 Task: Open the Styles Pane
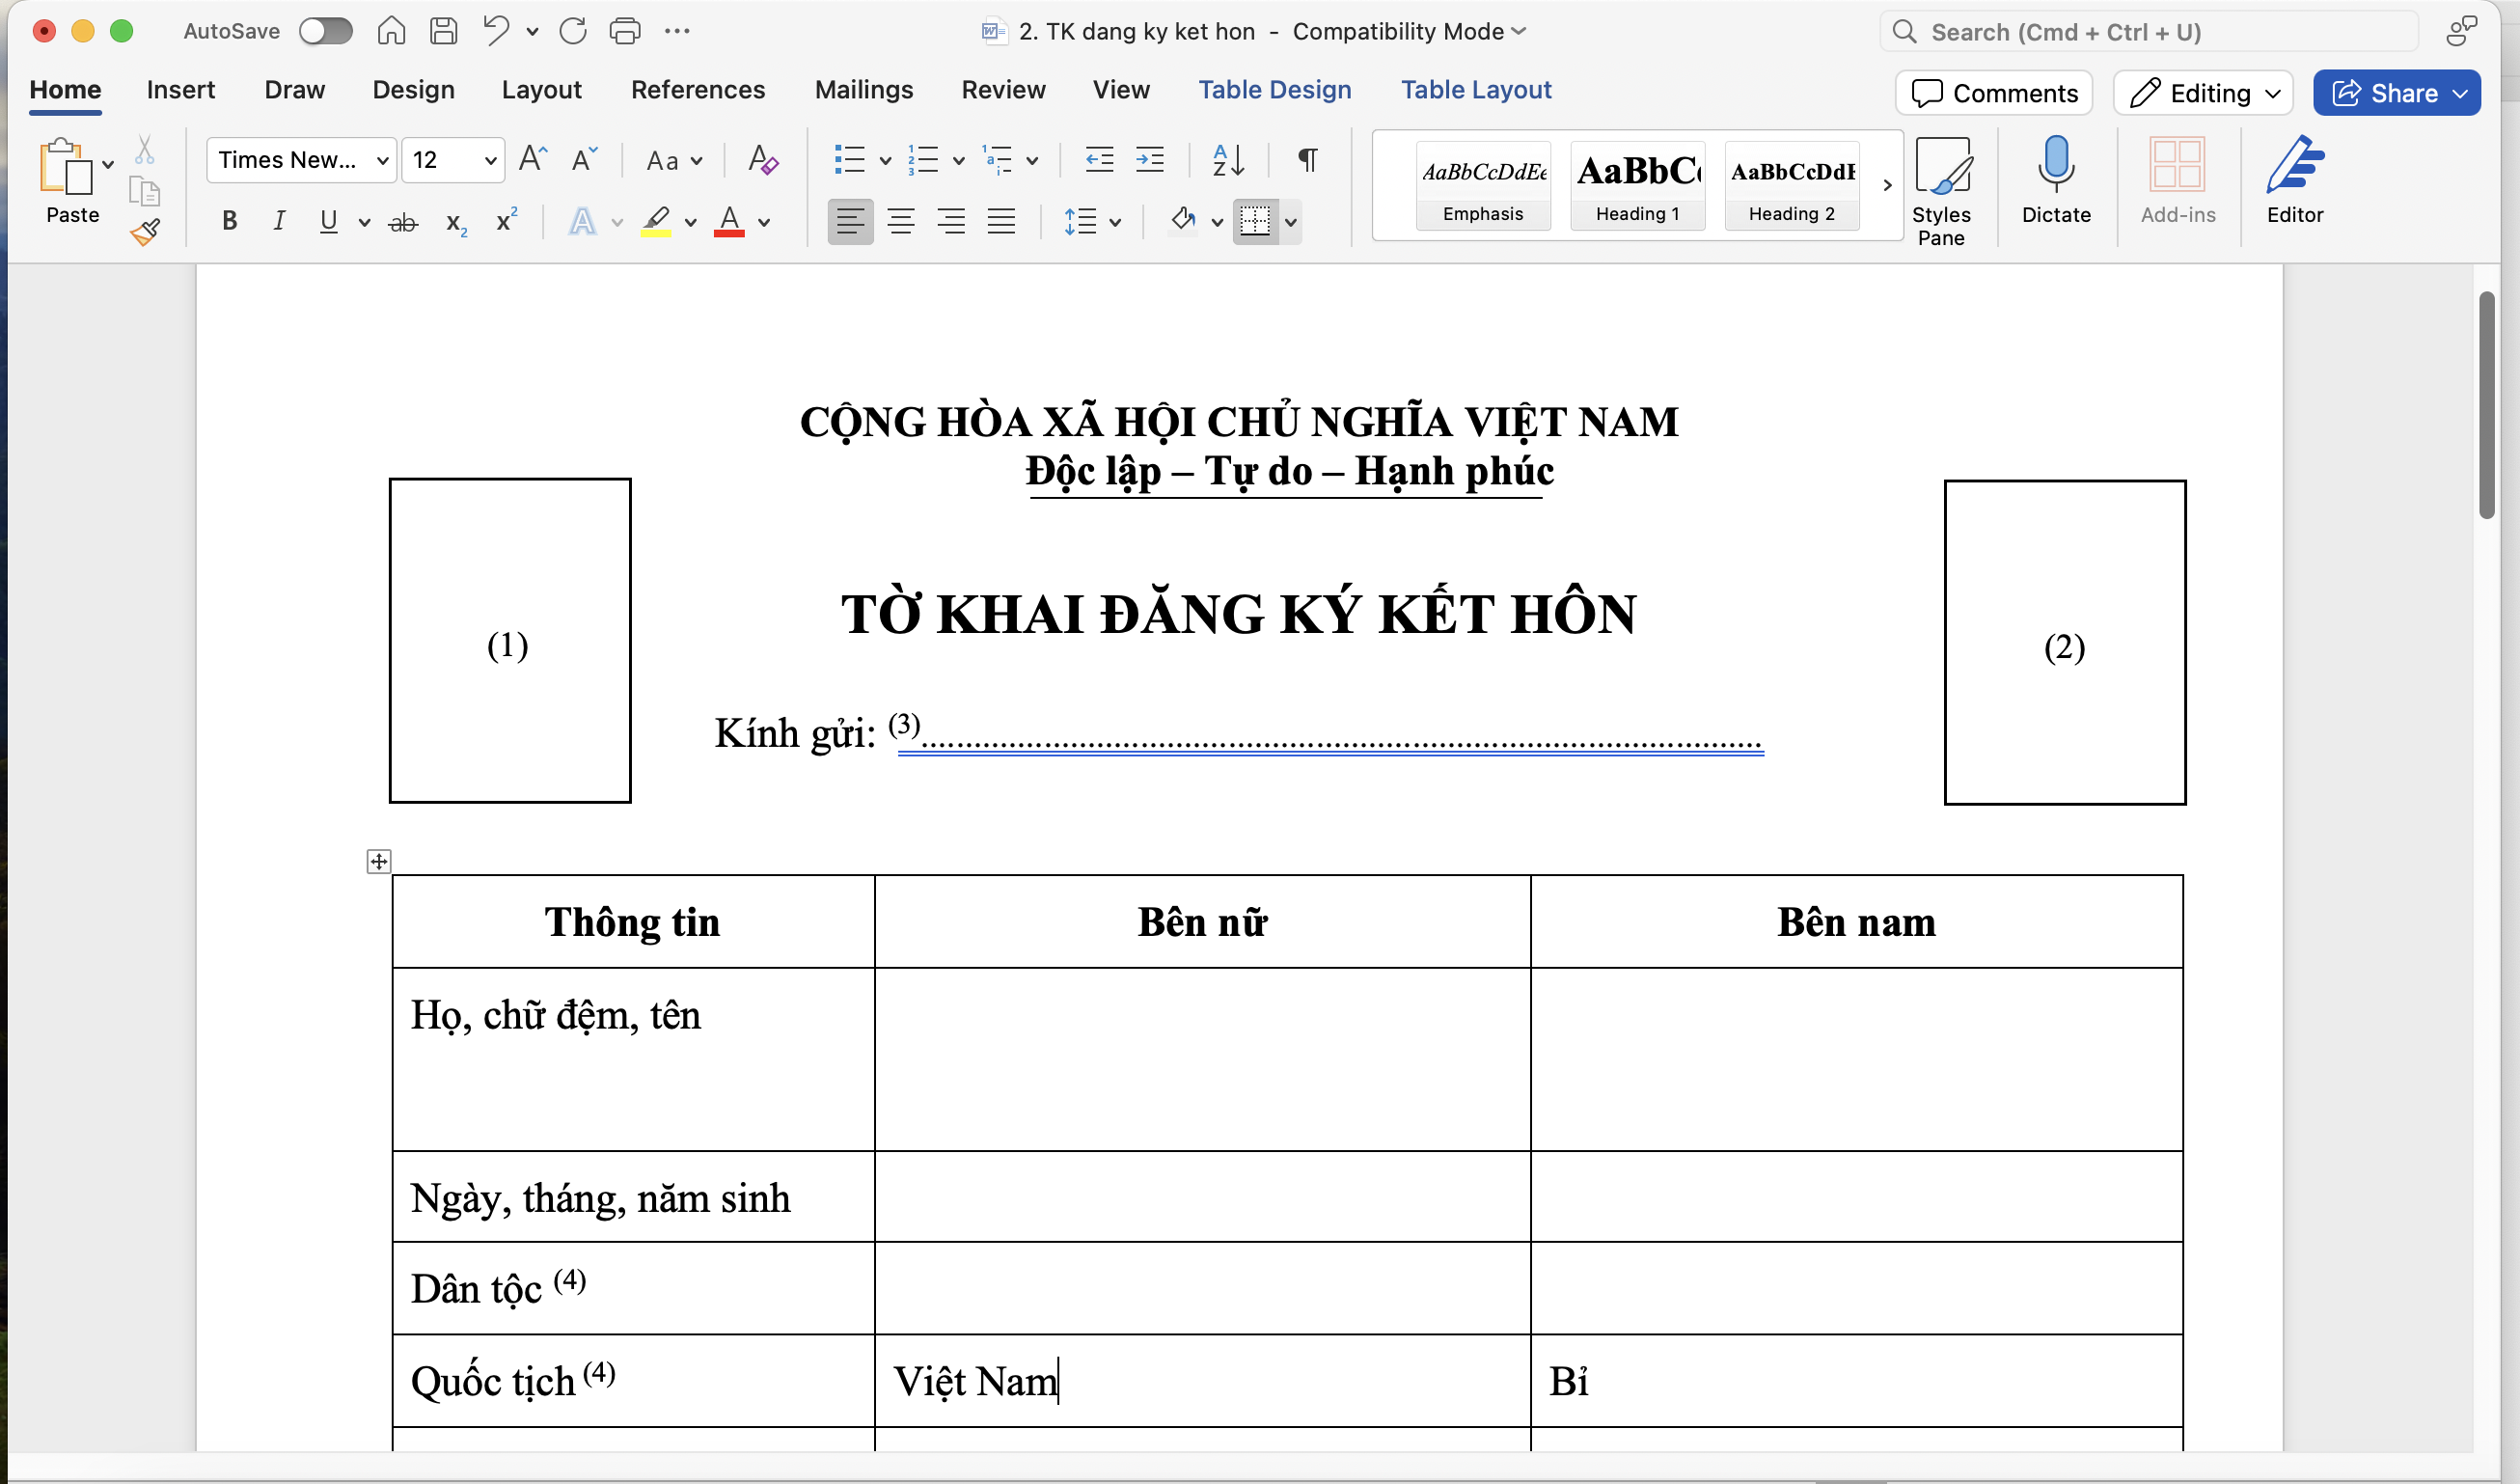[1941, 192]
